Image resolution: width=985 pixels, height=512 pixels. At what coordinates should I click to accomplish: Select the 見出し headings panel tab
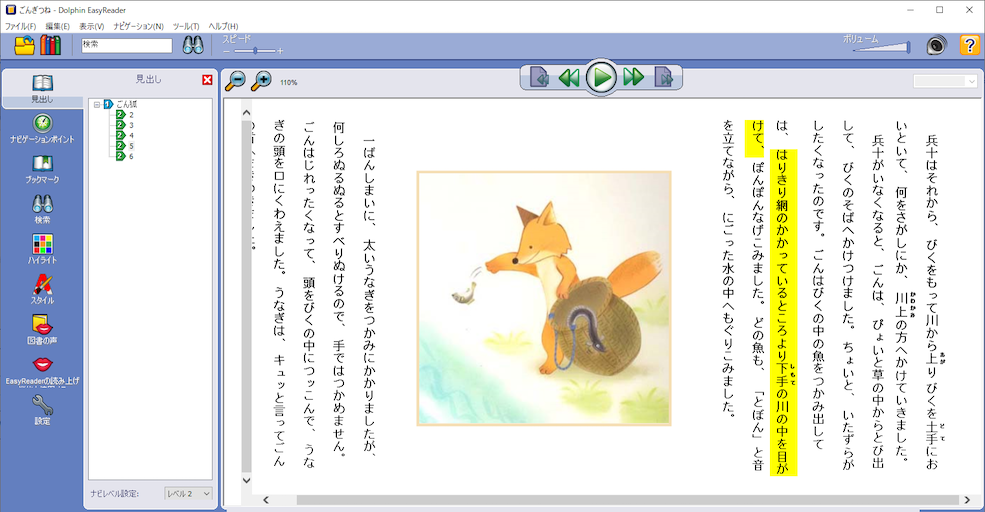click(43, 89)
